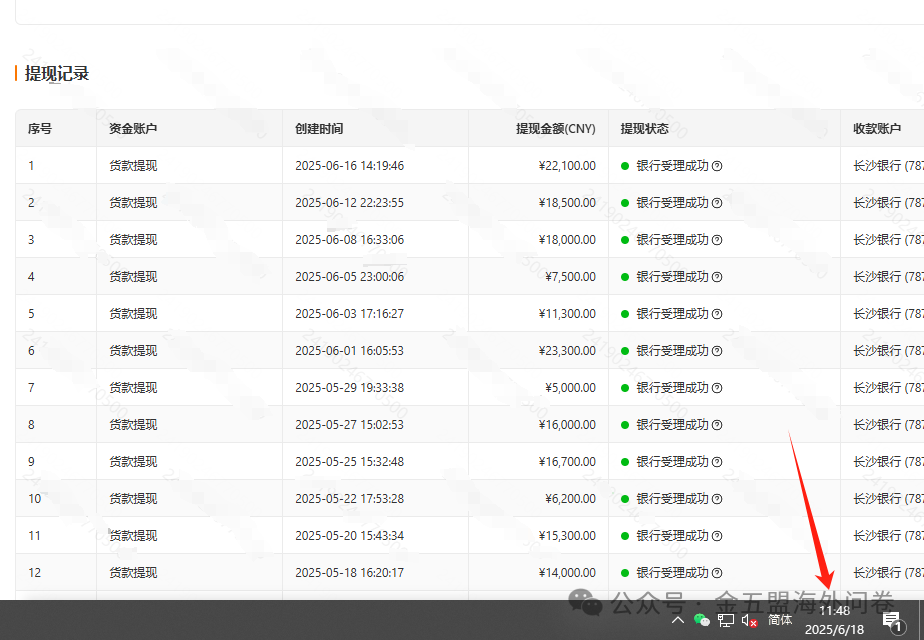Viewport: 924px width, 640px height.
Task: Select the timestamp 2025-06-12 22:23:55
Action: [x=349, y=203]
